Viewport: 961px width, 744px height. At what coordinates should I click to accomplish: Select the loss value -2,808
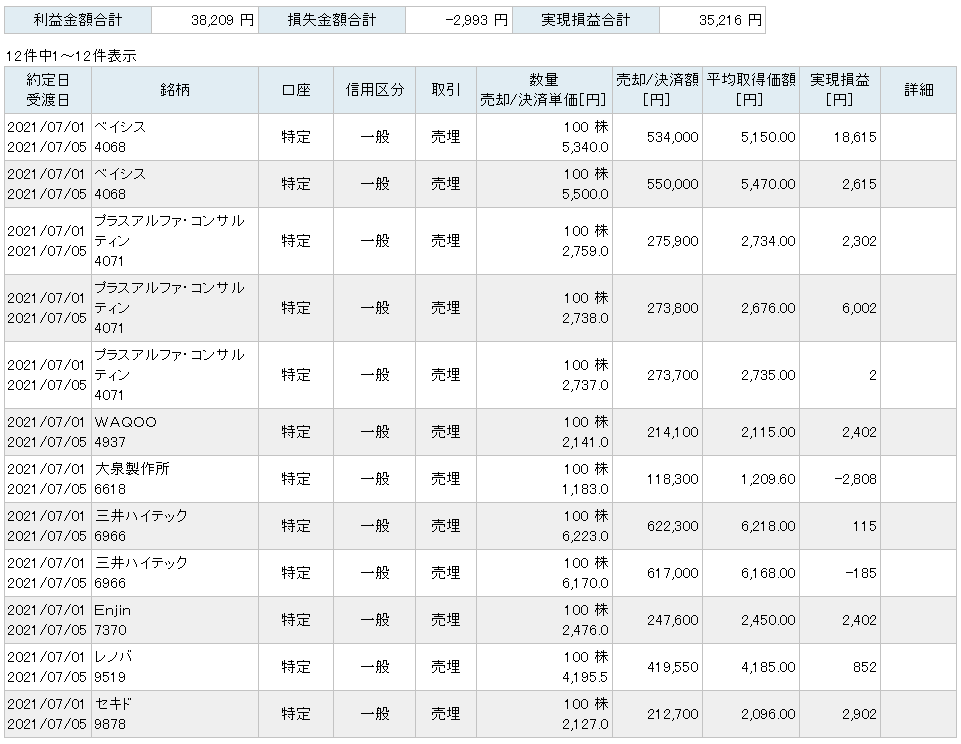(856, 479)
